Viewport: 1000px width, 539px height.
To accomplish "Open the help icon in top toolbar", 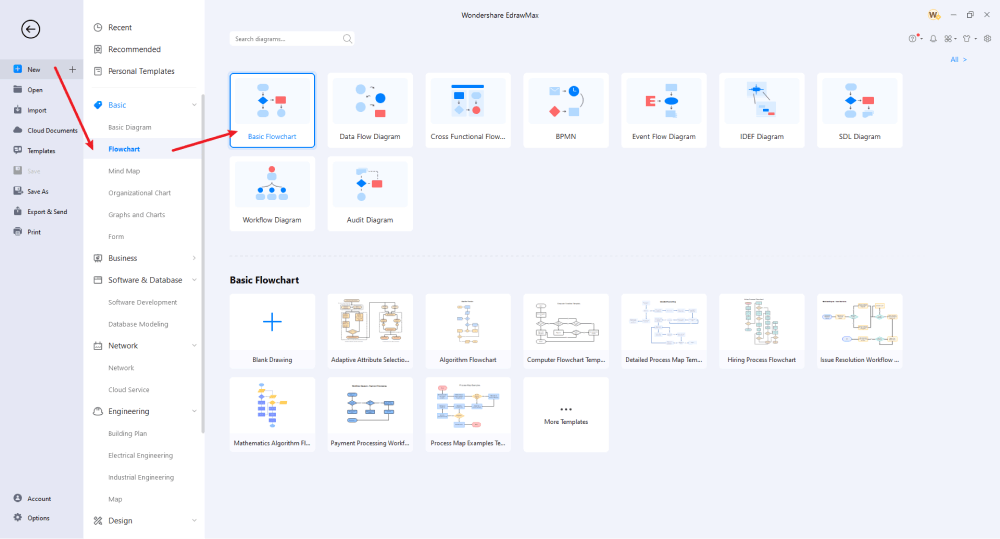I will point(913,39).
